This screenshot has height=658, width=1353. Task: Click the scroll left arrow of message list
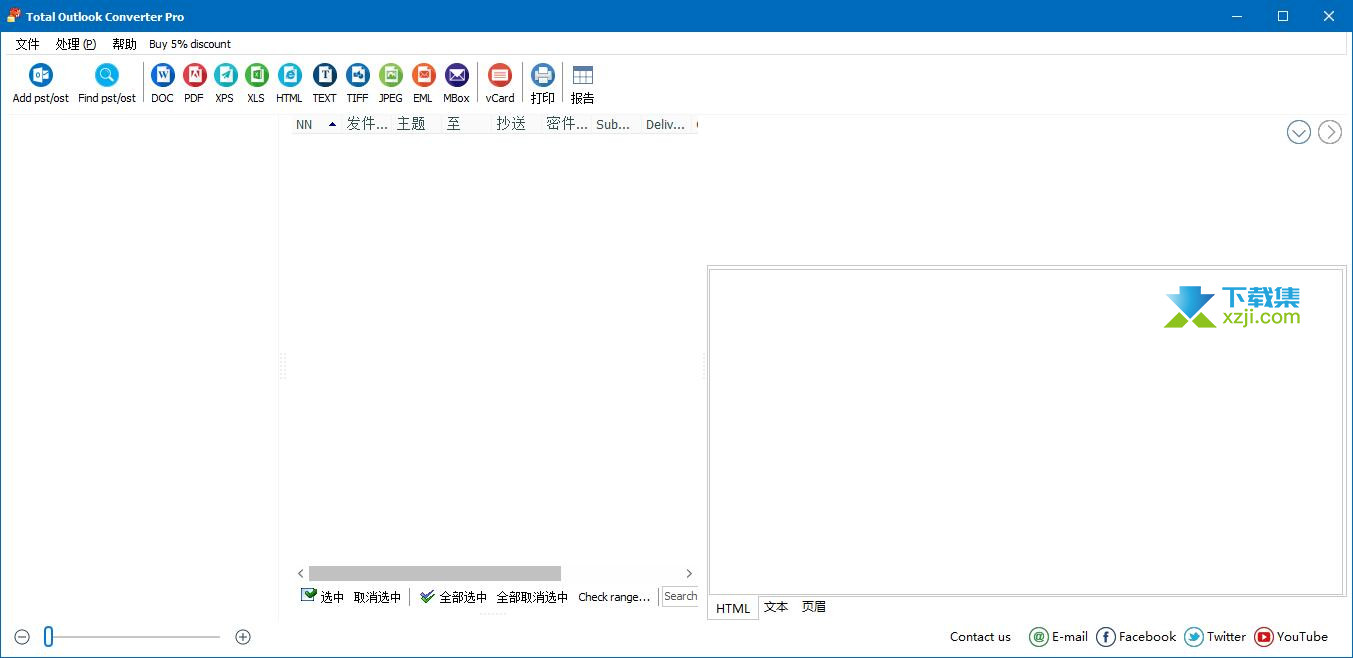(x=301, y=573)
